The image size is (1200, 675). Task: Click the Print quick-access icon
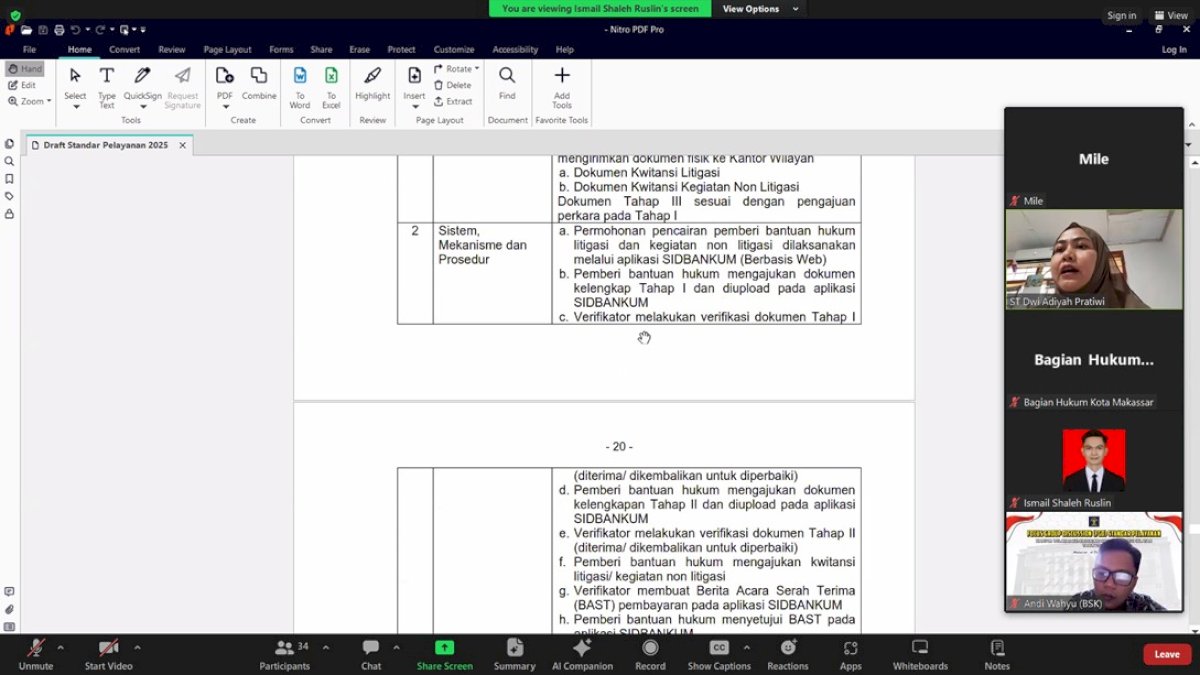[59, 30]
